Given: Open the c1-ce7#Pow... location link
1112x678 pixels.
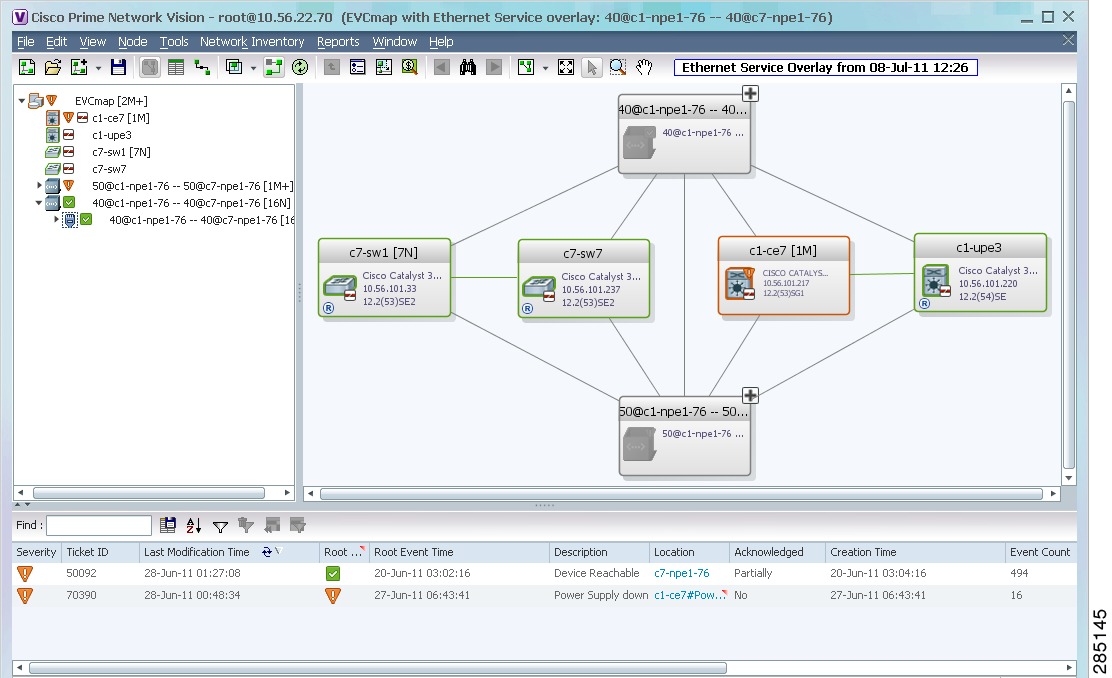Looking at the screenshot, I should [690, 595].
